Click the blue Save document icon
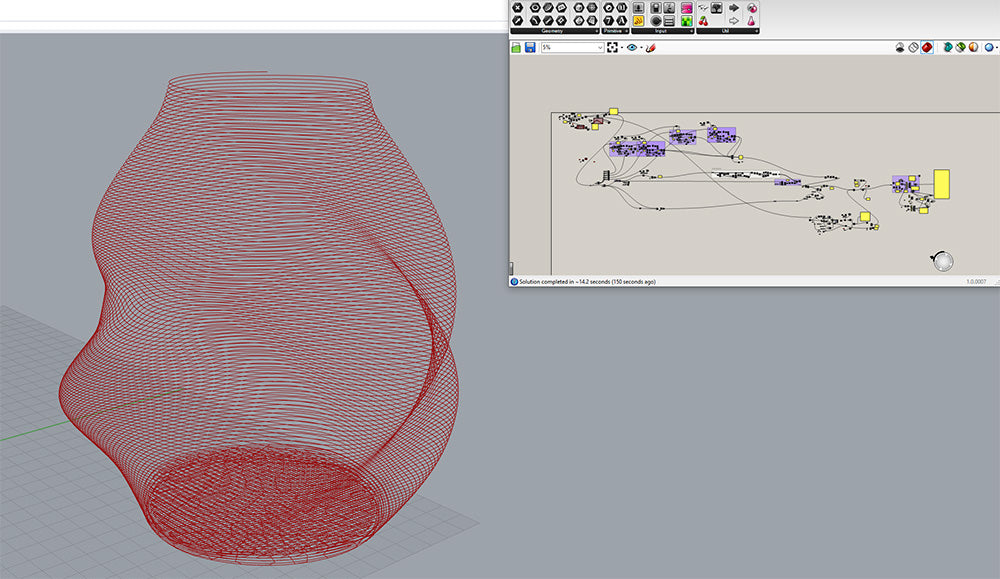Screen dimensions: 1000x579 tap(530, 47)
